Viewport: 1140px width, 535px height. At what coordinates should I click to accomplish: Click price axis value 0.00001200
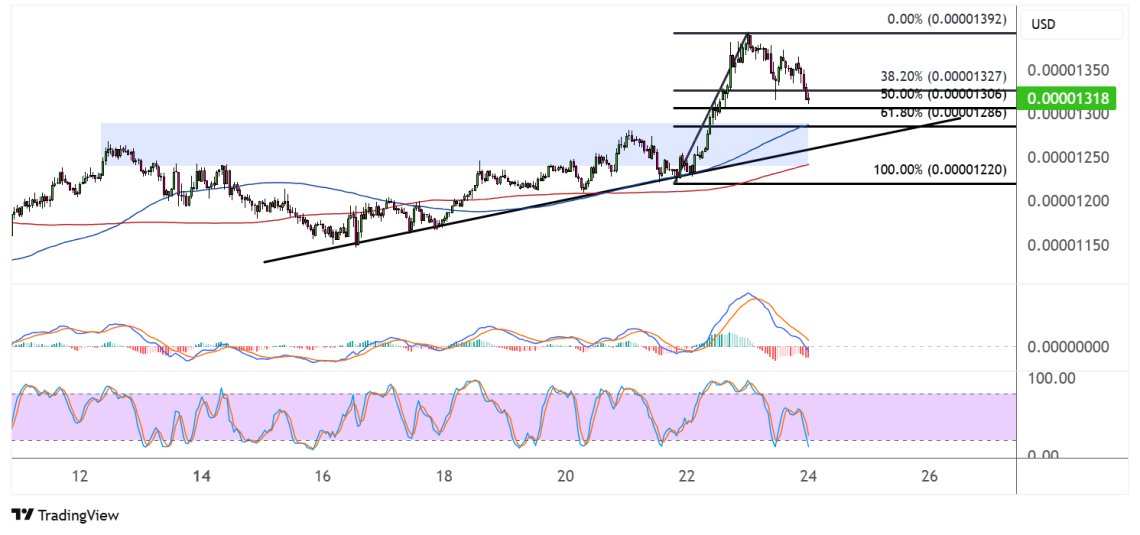[1068, 201]
